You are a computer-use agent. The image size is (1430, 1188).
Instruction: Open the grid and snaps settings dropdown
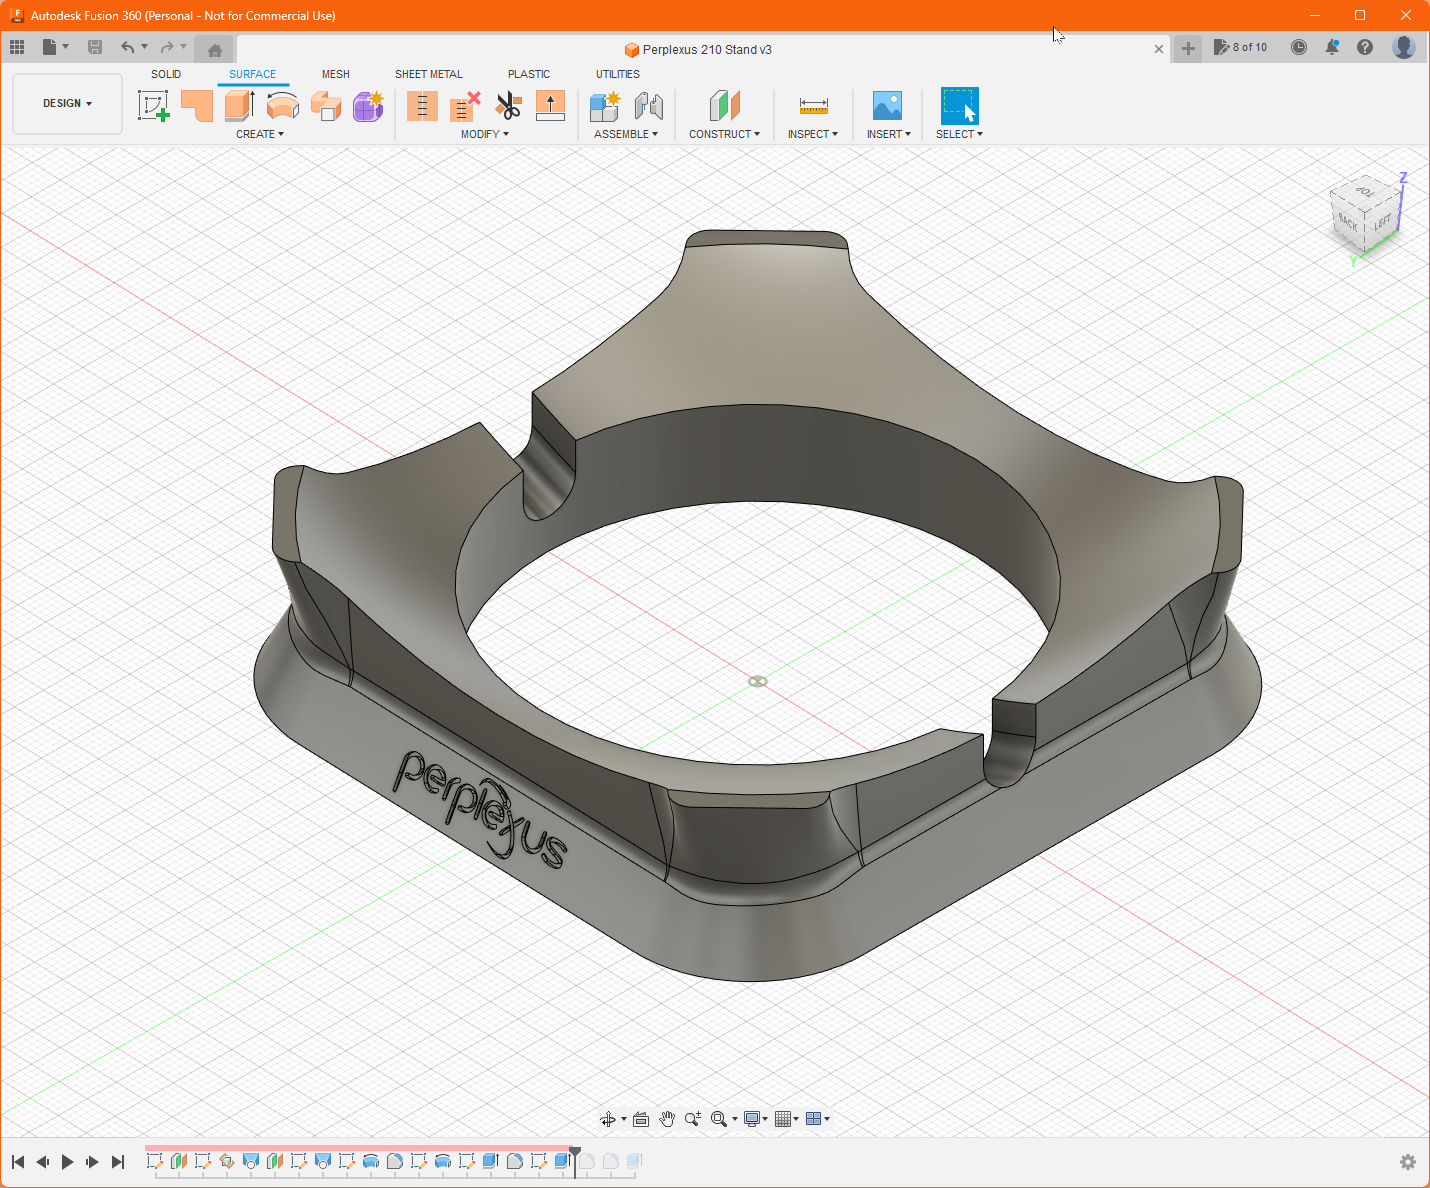coord(787,1119)
